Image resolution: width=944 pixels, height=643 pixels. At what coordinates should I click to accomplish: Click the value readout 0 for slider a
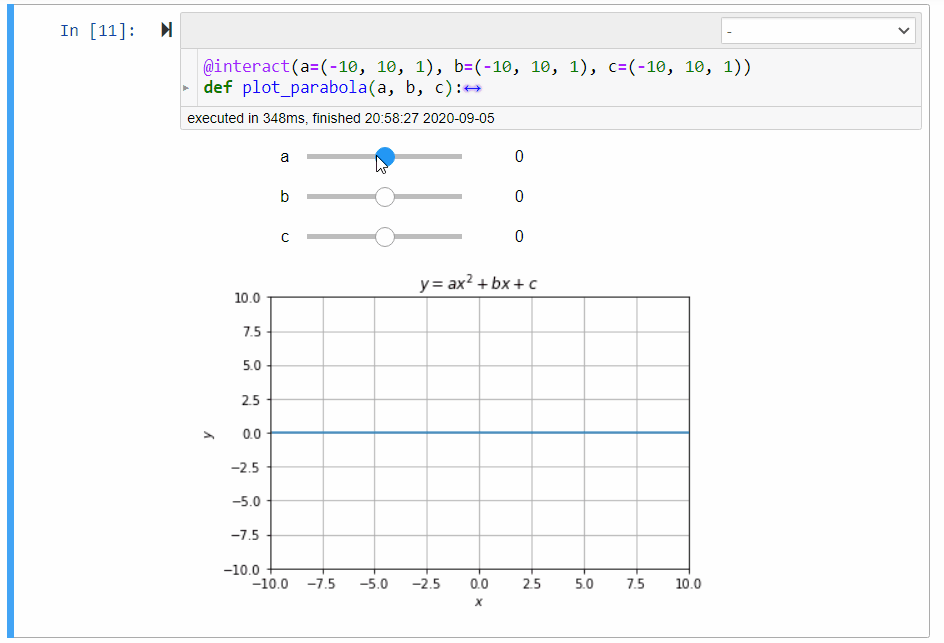click(x=519, y=156)
